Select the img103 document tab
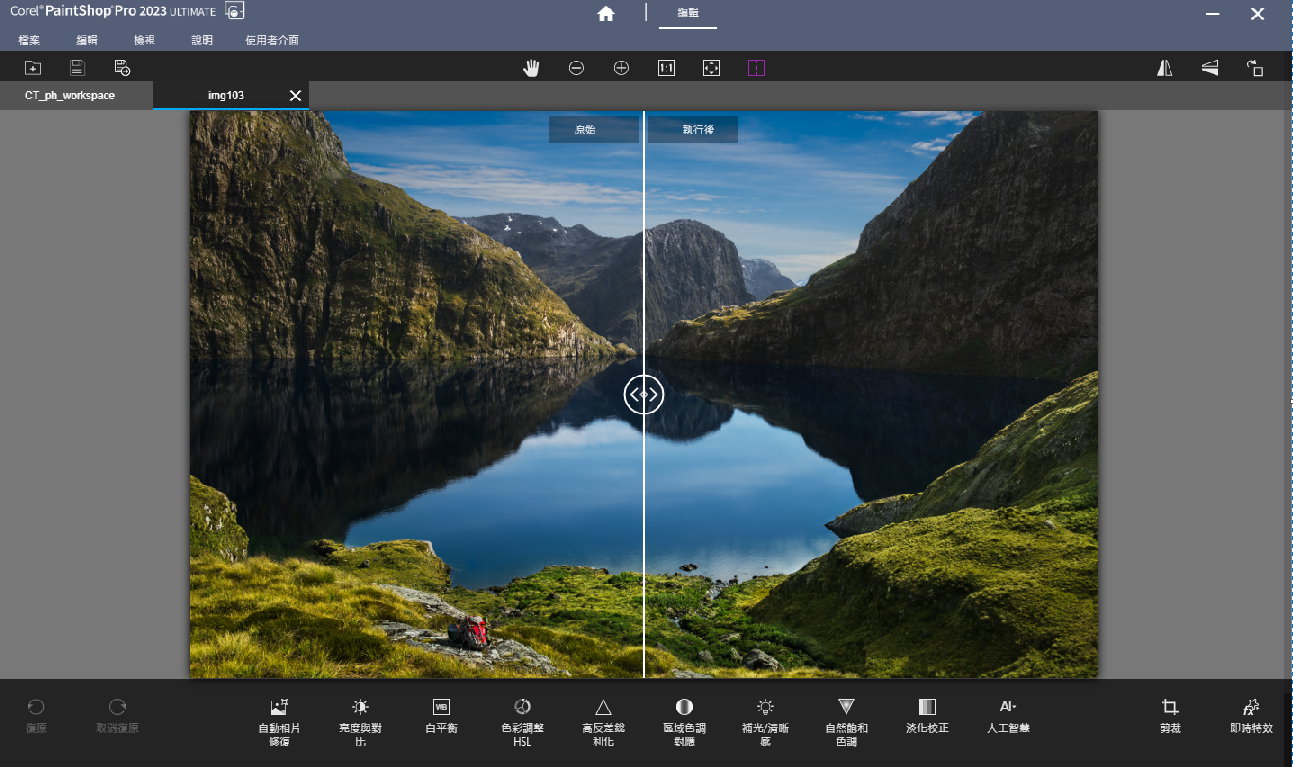This screenshot has height=767, width=1293. pyautogui.click(x=226, y=95)
